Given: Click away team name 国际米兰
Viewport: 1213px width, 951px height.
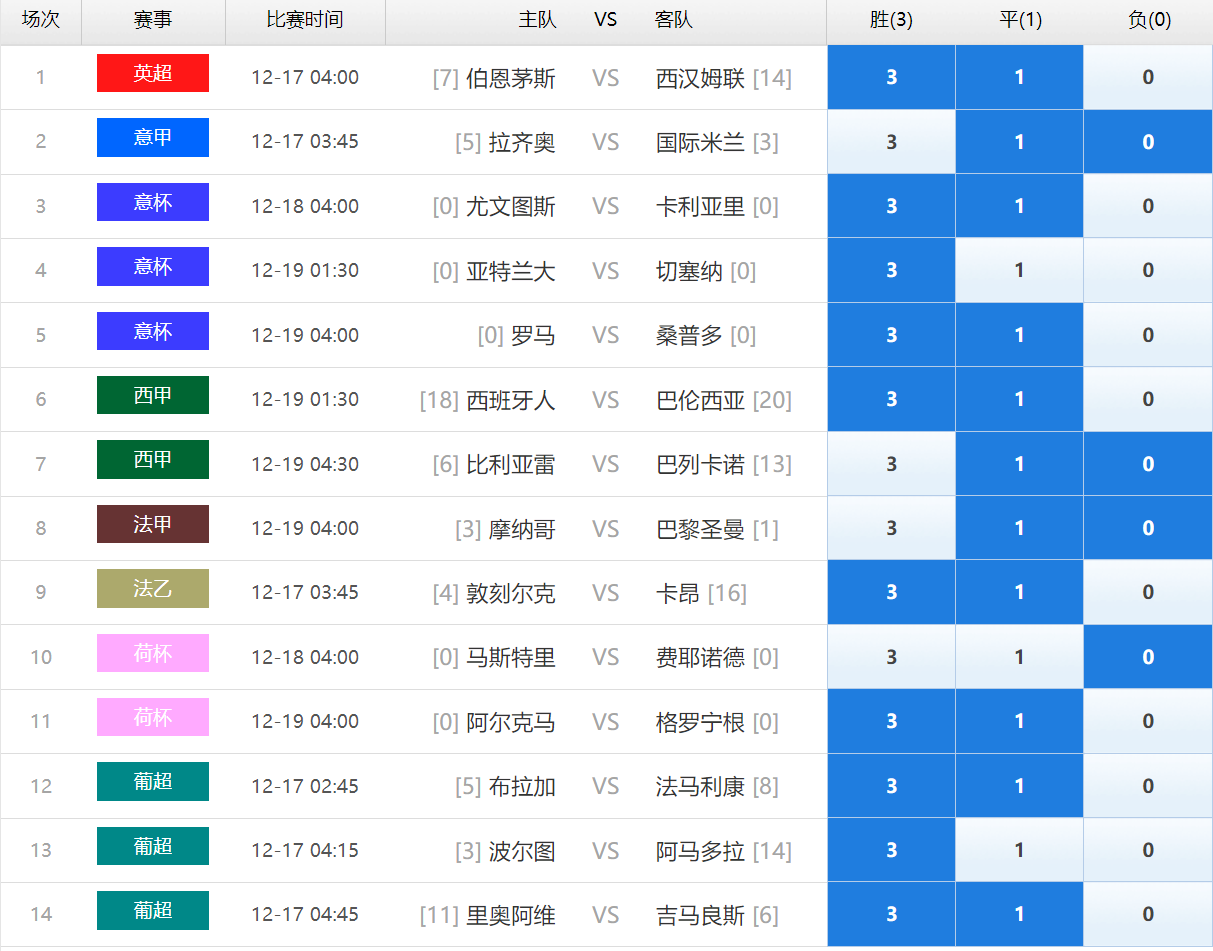Looking at the screenshot, I should (700, 143).
